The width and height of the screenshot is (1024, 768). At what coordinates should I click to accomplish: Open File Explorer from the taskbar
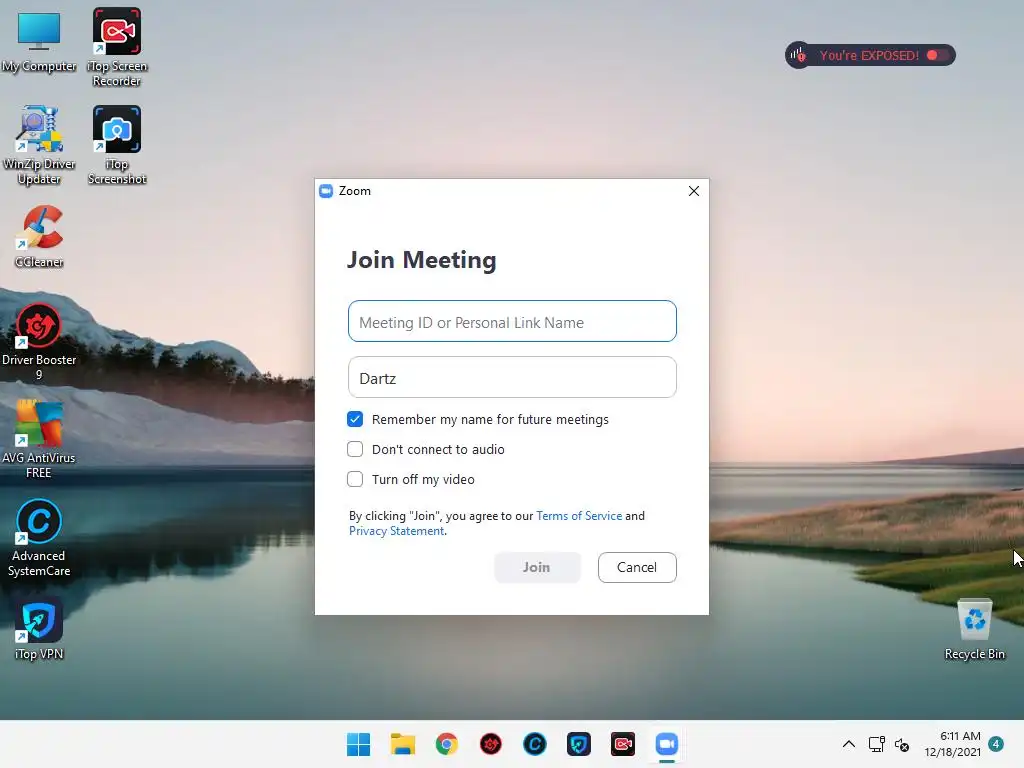tap(403, 744)
